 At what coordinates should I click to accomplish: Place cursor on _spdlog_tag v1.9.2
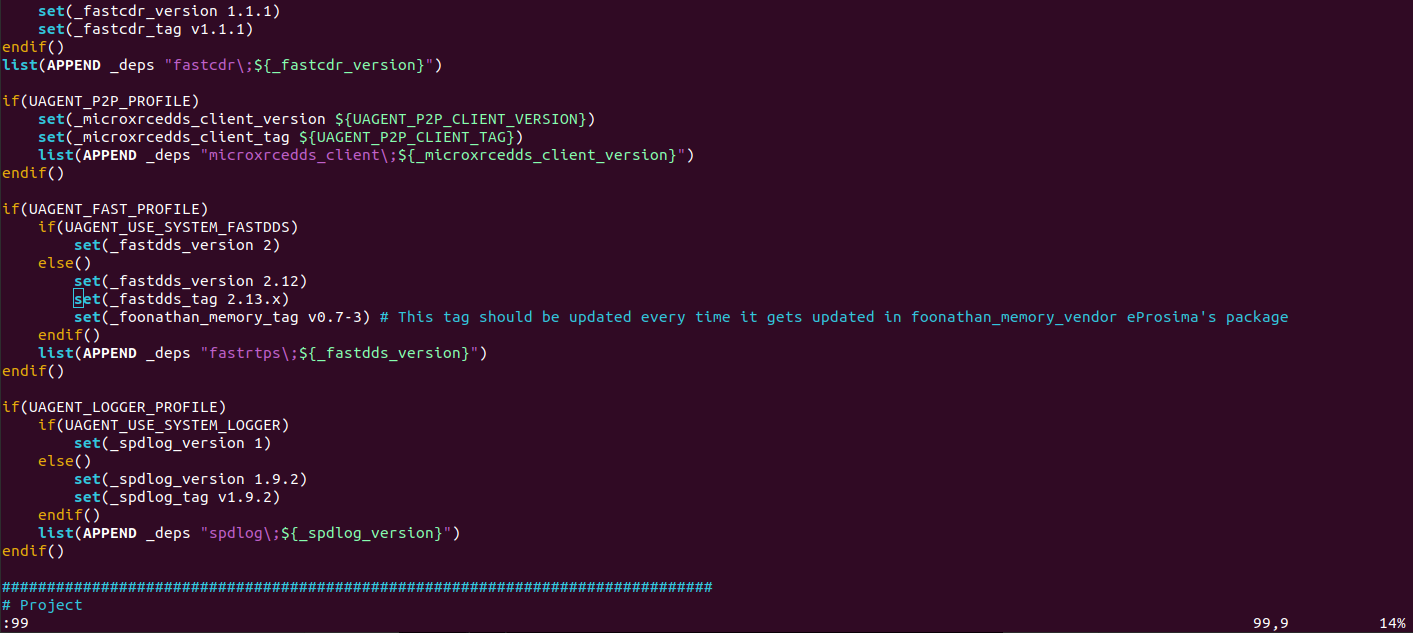(195, 497)
